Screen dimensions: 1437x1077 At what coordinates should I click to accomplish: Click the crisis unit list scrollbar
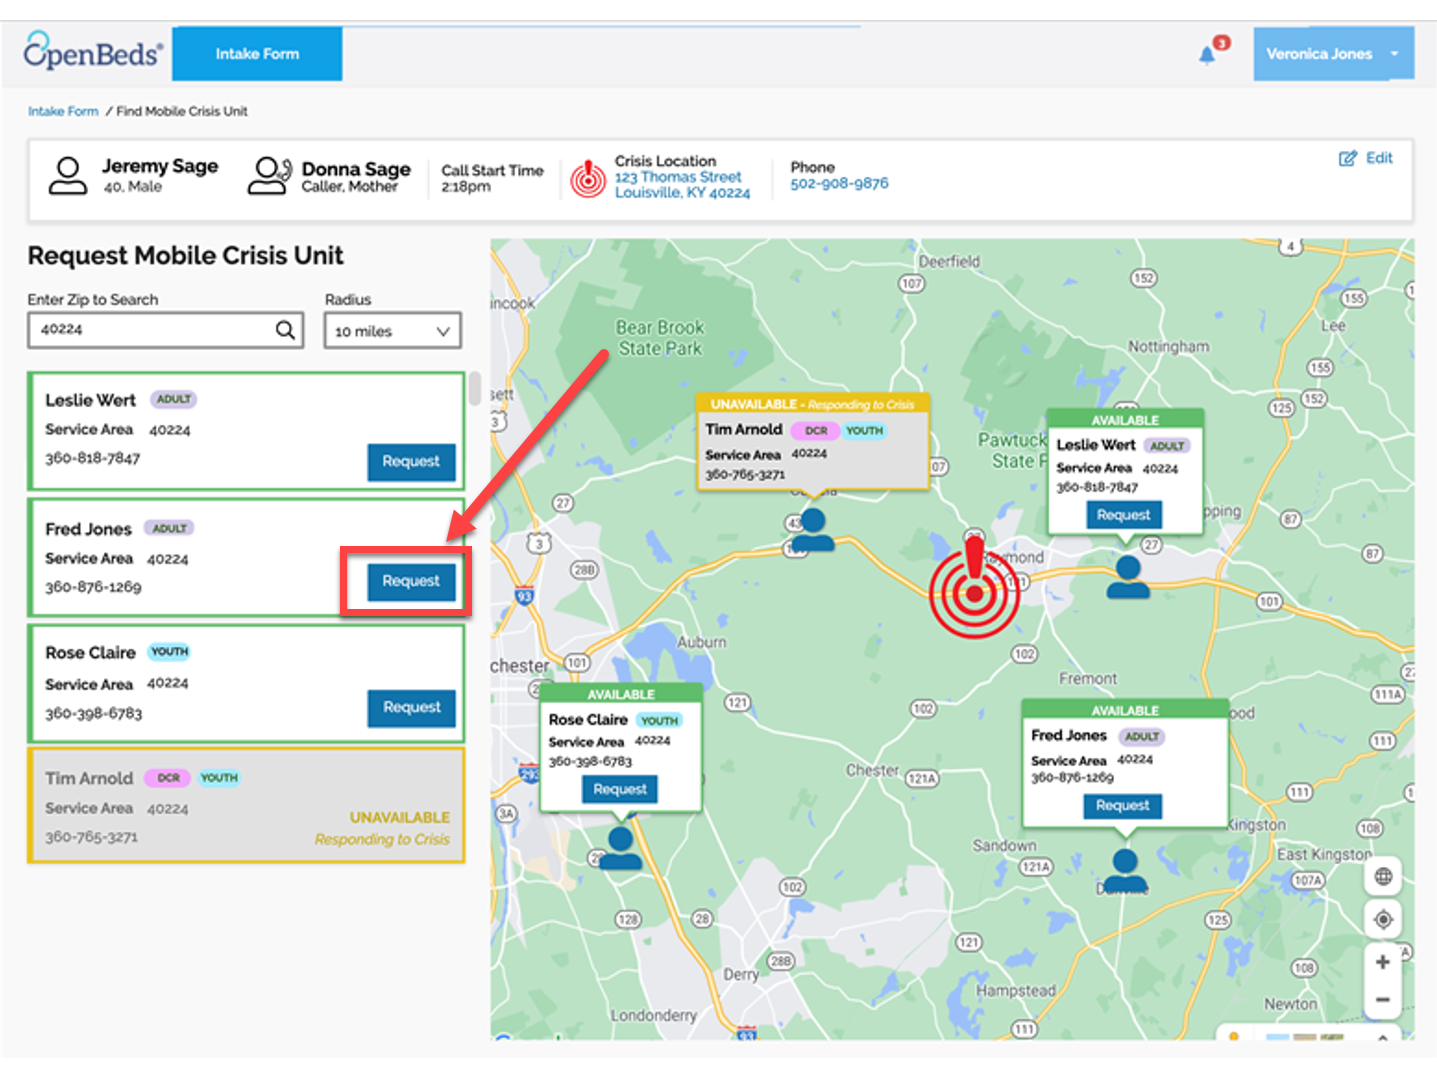[x=475, y=388]
